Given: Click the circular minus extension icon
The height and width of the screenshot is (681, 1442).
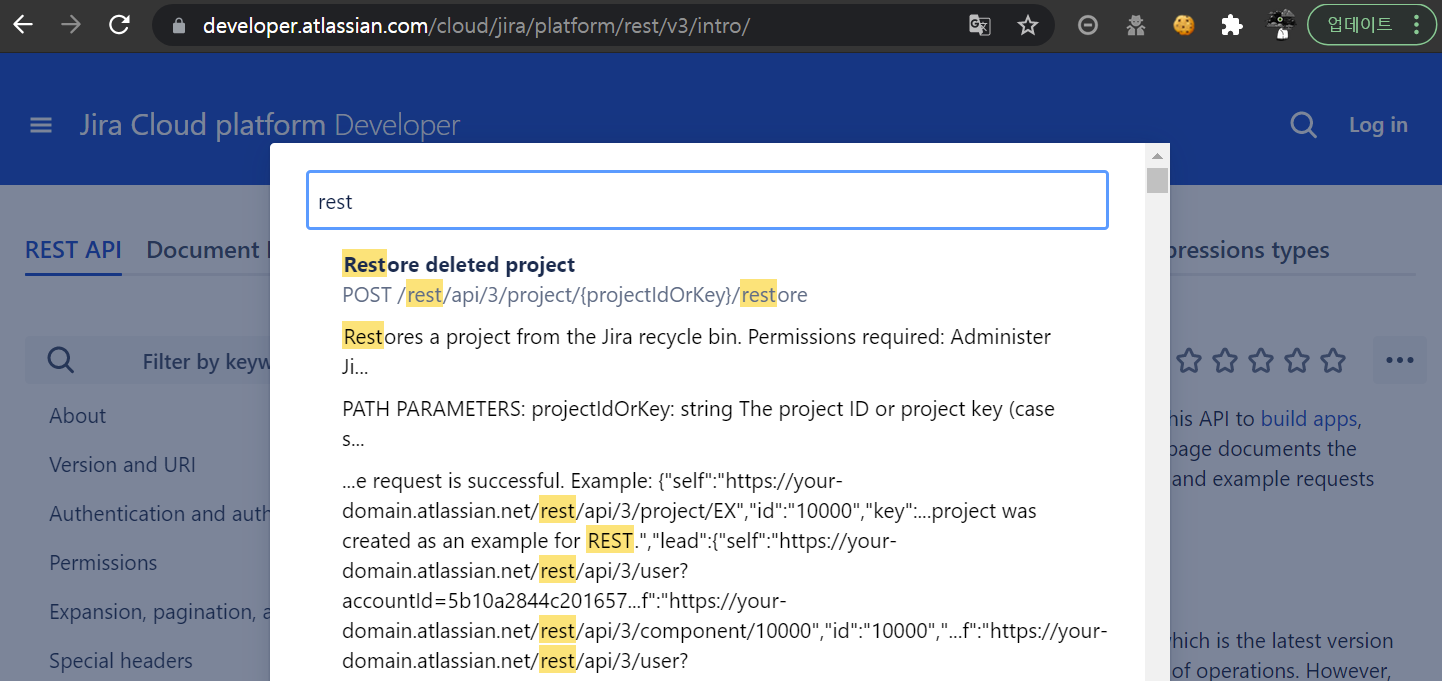Looking at the screenshot, I should [x=1088, y=25].
